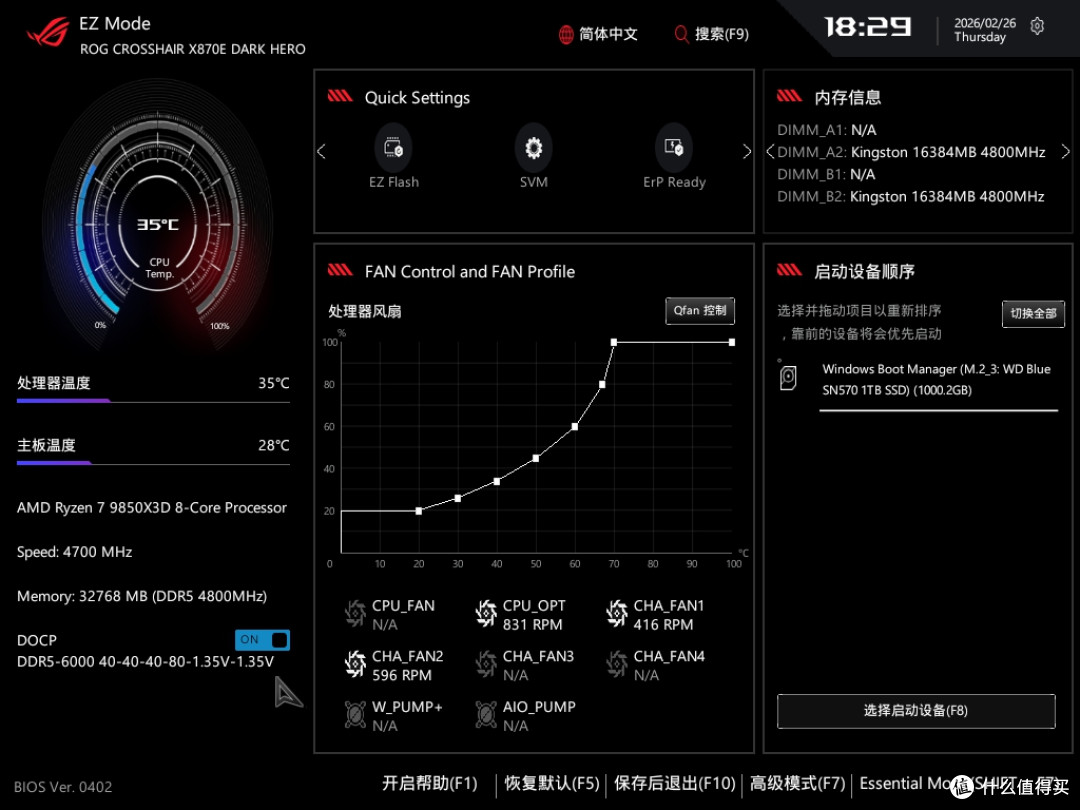Restore defaults via 恢复默认(F5)
The width and height of the screenshot is (1080, 810).
[552, 783]
